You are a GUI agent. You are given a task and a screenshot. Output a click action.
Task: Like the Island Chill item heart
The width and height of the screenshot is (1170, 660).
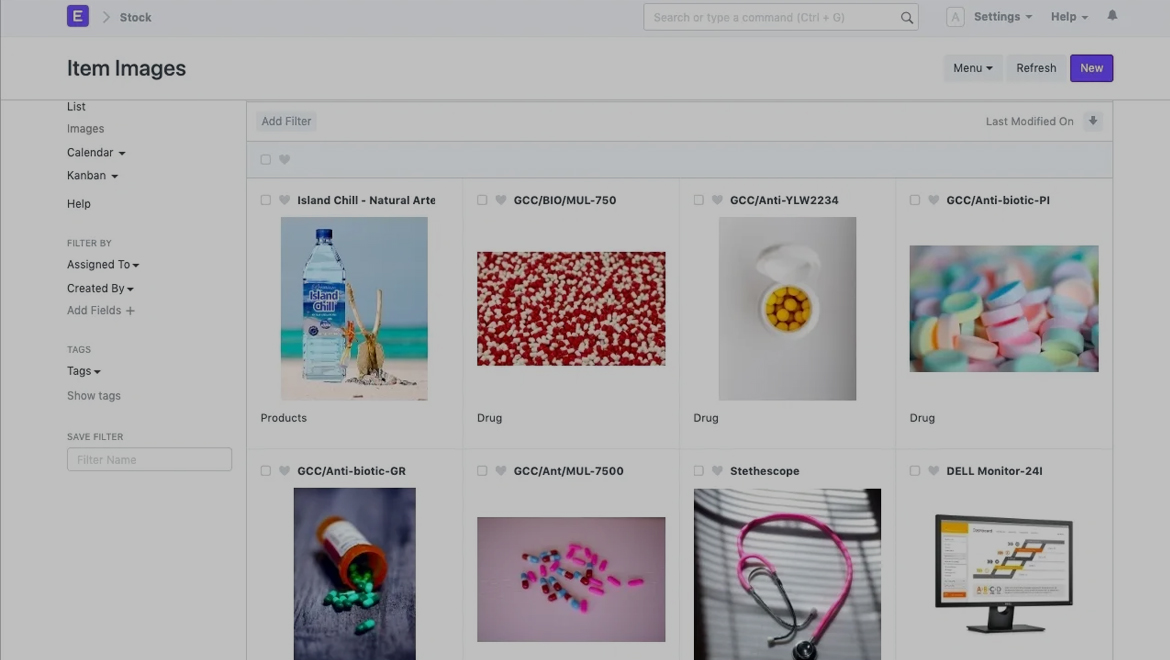point(284,200)
